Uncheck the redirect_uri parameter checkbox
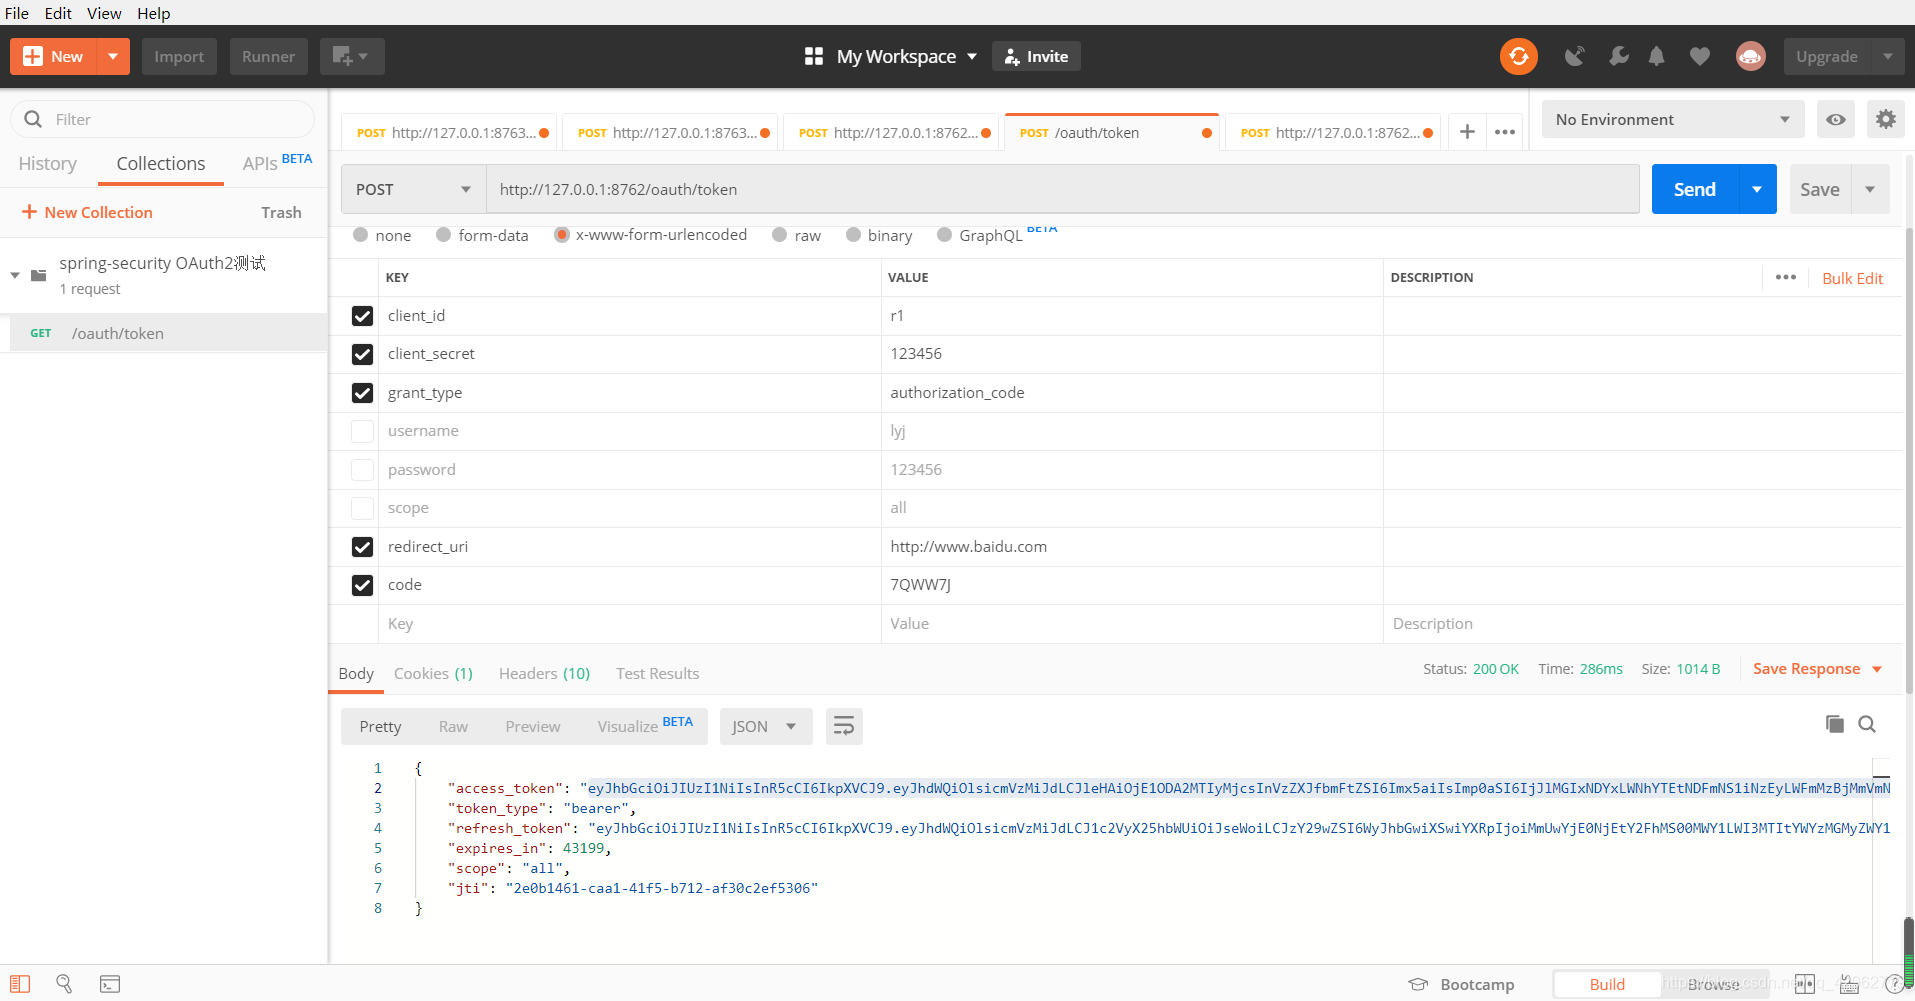Viewport: 1915px width, 1001px height. pyautogui.click(x=362, y=547)
